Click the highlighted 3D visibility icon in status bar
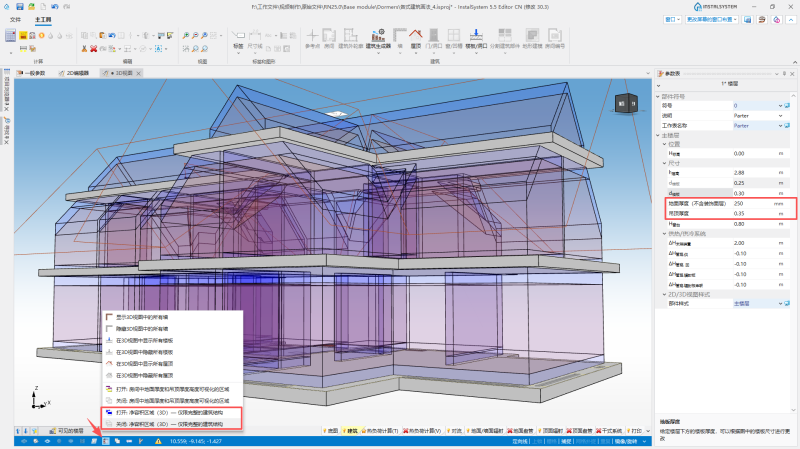Viewport: 800px width, 449px height. click(106, 441)
